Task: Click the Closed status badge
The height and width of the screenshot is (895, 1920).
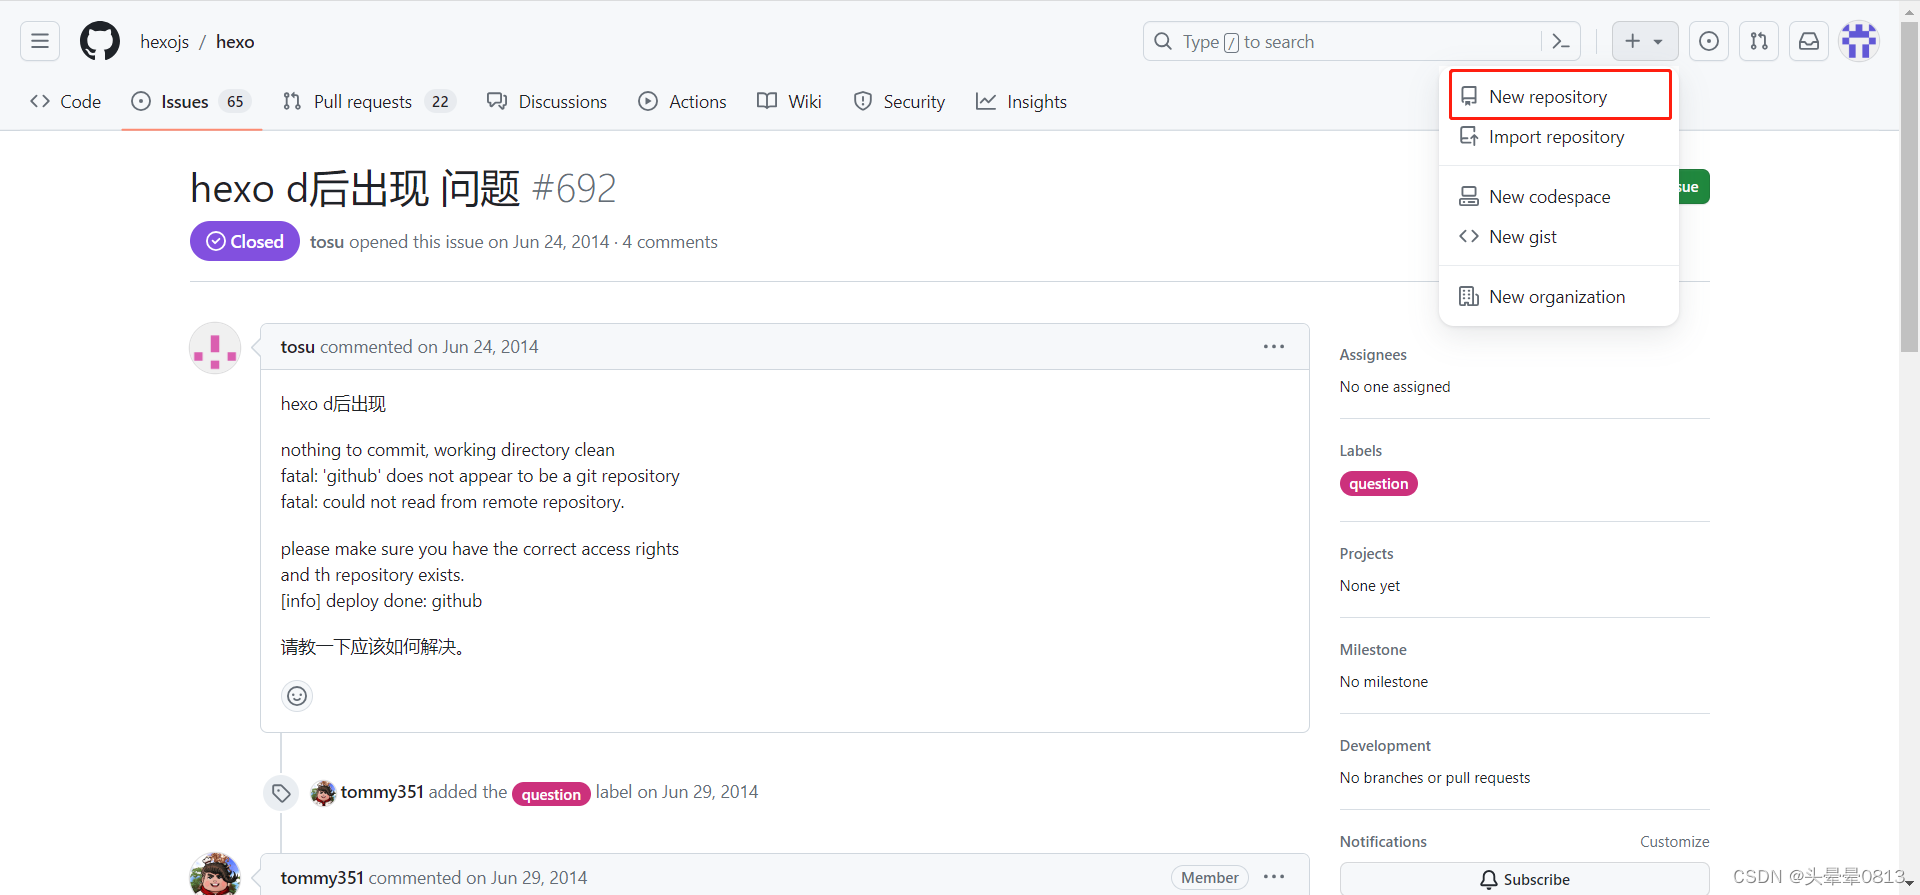Action: [x=245, y=241]
